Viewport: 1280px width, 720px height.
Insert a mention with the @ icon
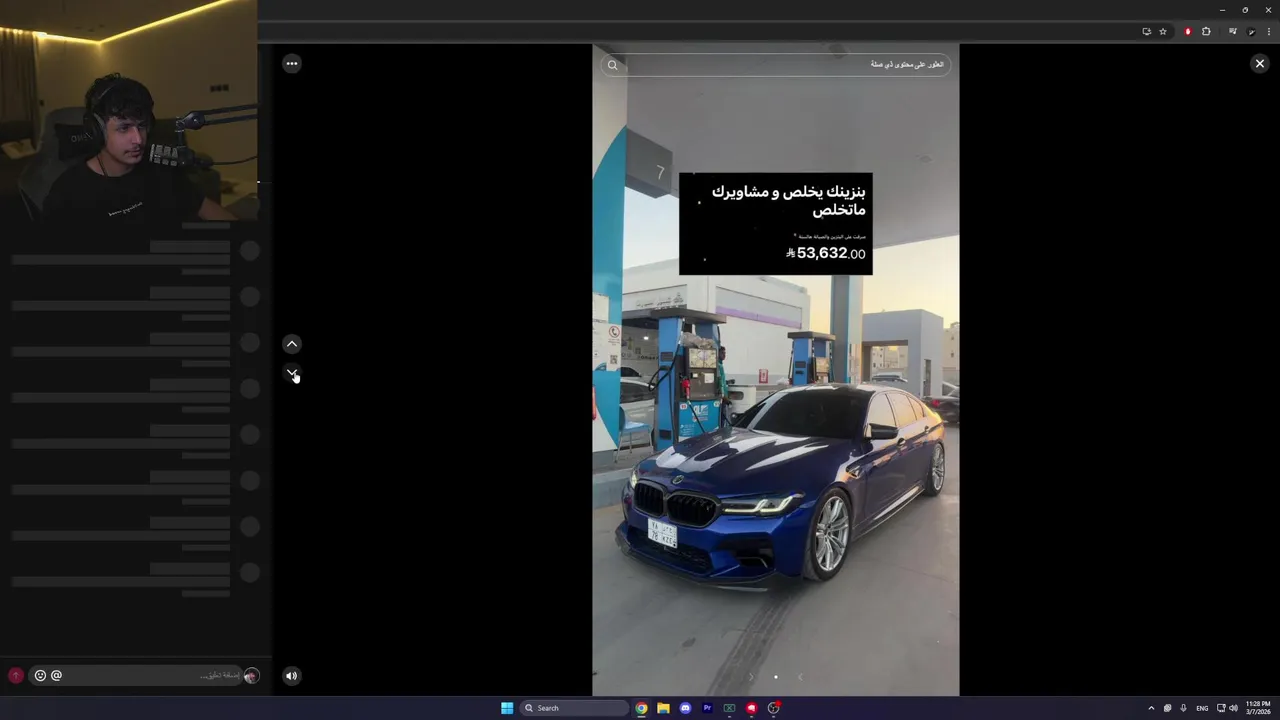tap(56, 675)
